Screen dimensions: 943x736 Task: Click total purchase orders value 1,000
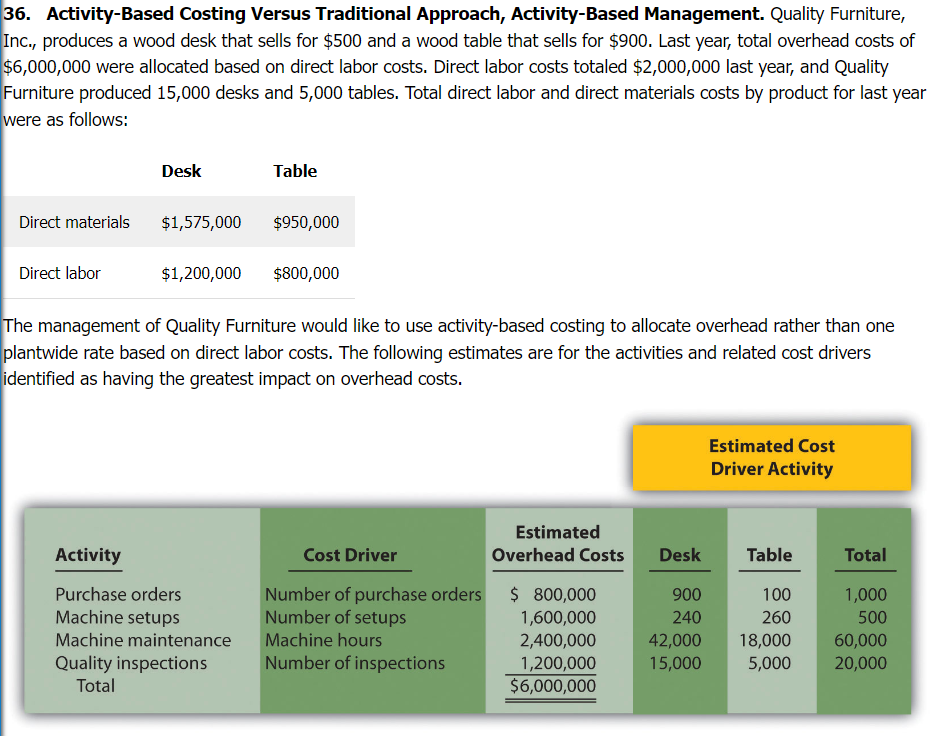(x=865, y=594)
